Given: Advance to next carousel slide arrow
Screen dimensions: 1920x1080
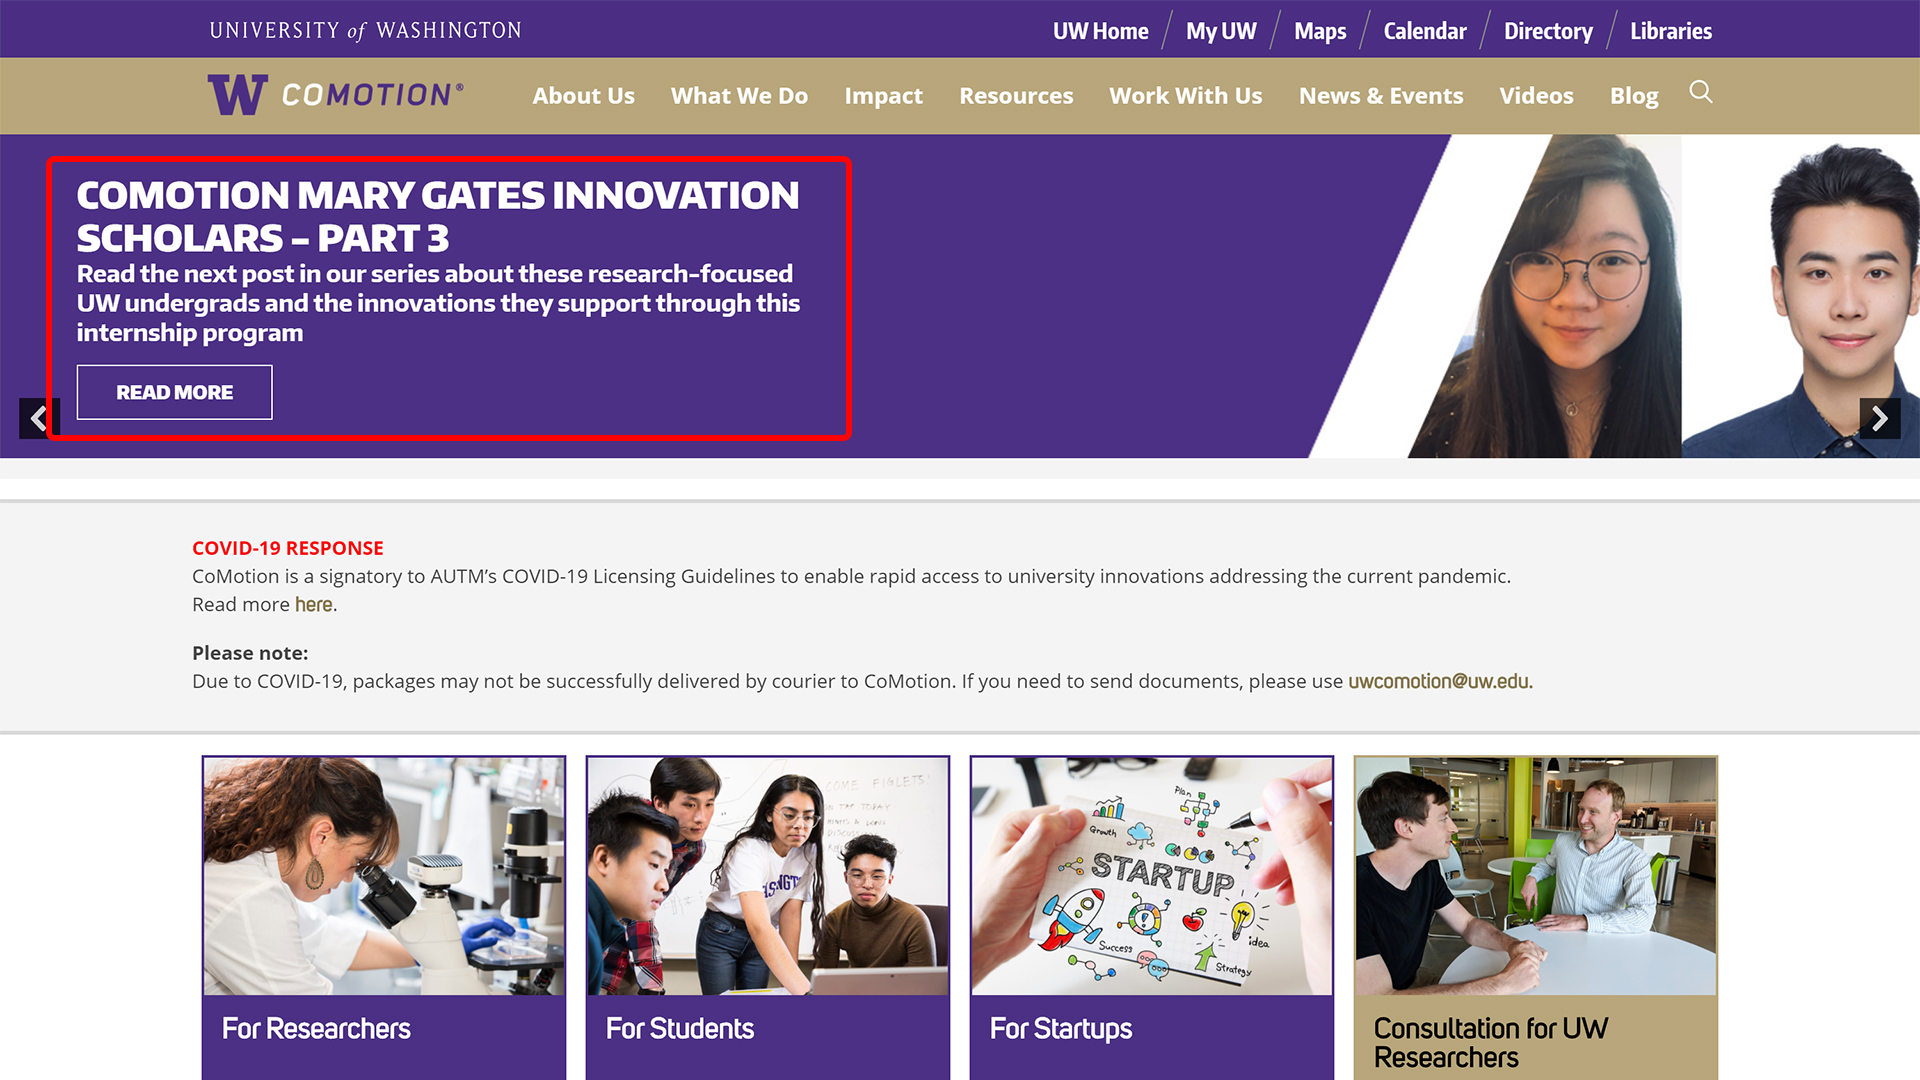Looking at the screenshot, I should [1880, 418].
